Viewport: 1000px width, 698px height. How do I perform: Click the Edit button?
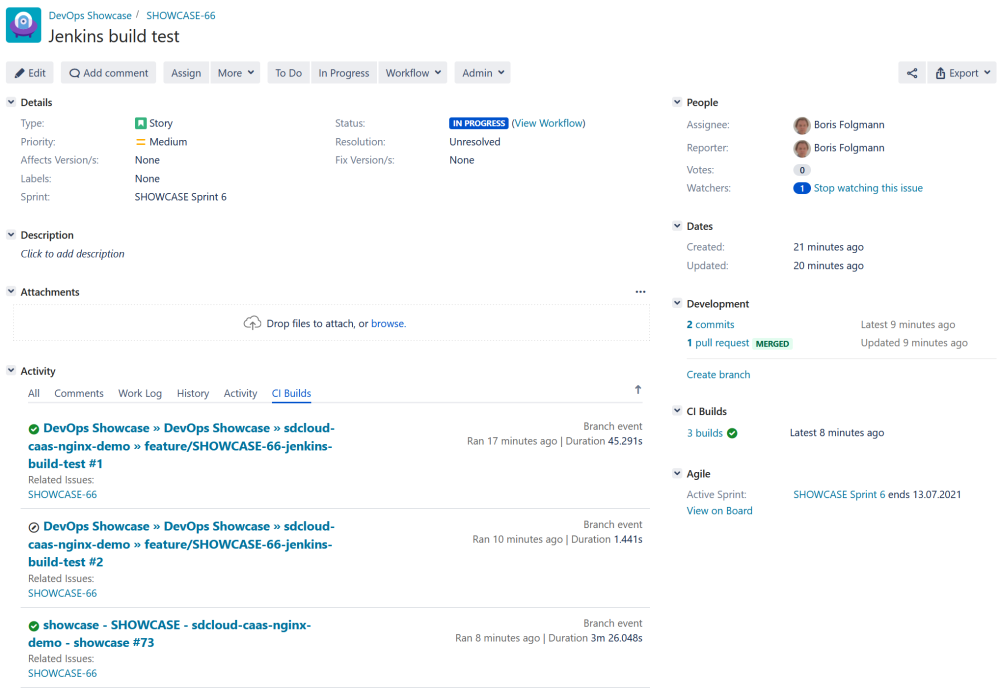coord(30,73)
